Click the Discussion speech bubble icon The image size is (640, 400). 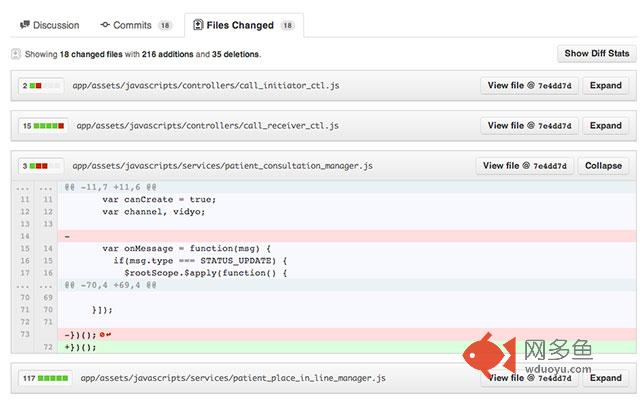25,25
